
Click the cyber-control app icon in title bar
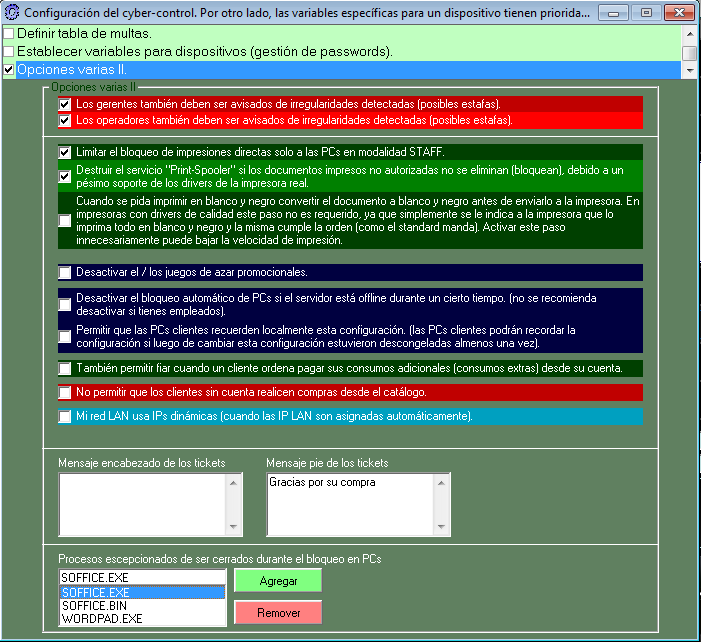coord(12,12)
